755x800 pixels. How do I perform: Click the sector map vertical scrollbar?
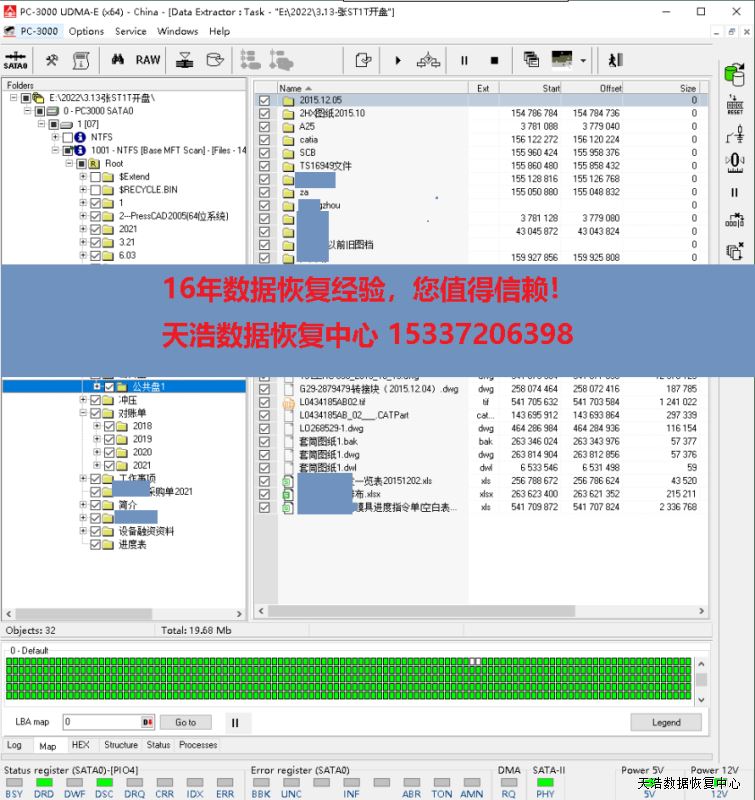[x=702, y=678]
